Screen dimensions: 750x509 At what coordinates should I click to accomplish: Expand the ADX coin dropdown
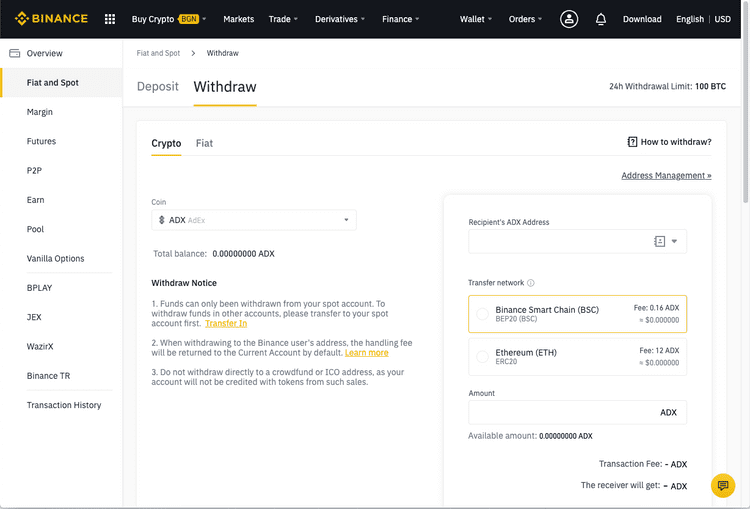click(x=254, y=220)
